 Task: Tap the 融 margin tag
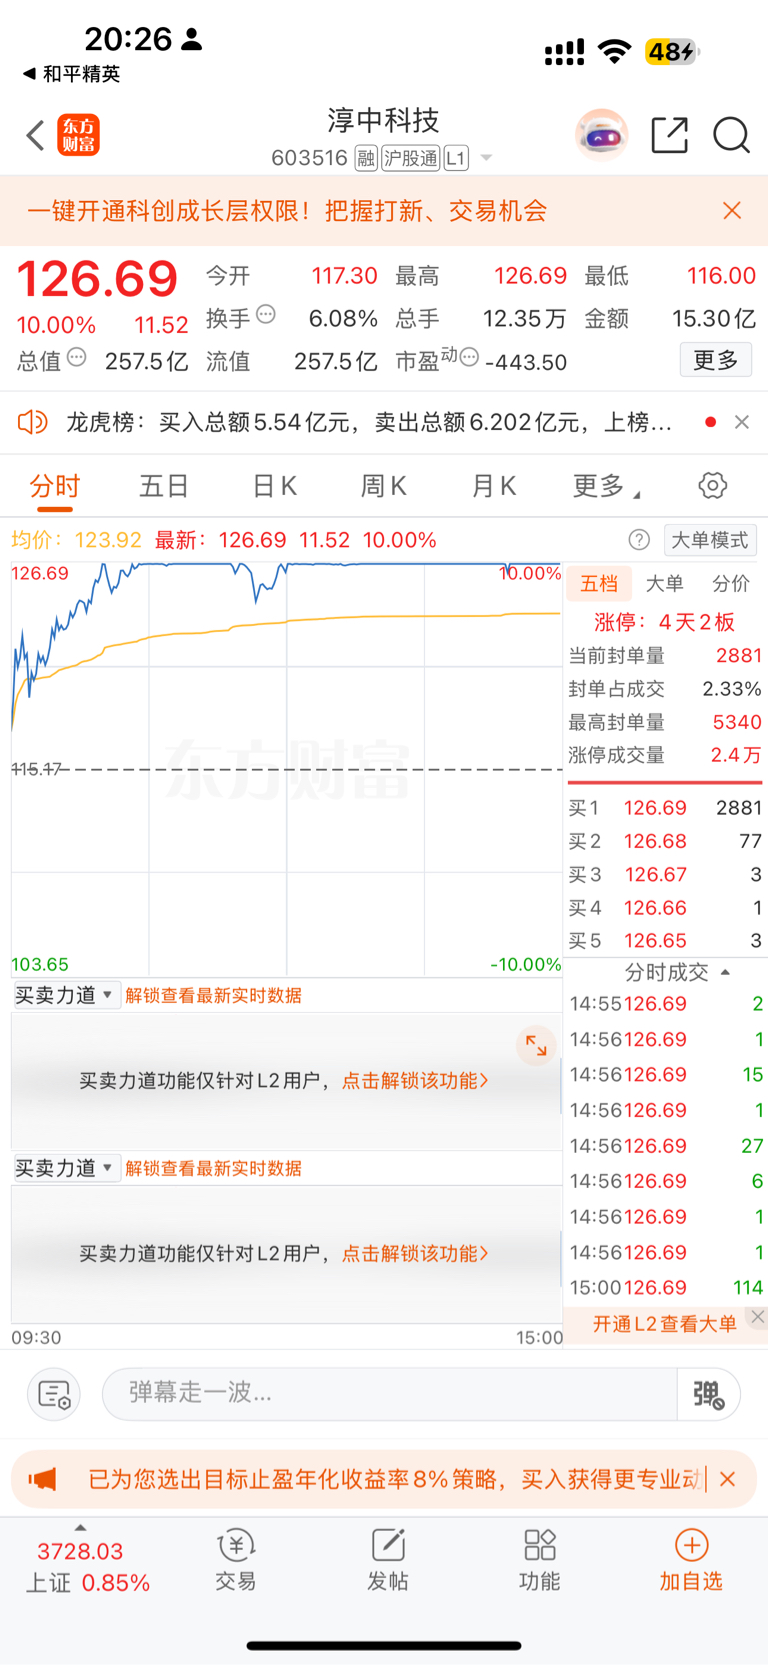click(366, 158)
